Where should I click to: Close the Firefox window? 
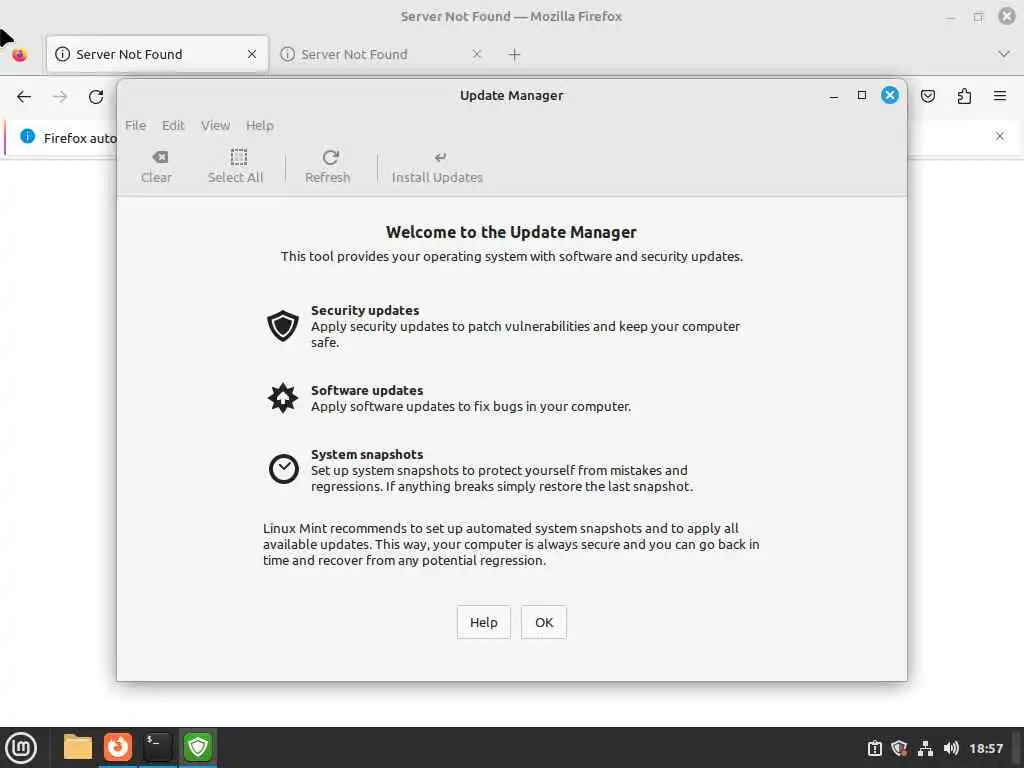pyautogui.click(x=1007, y=16)
